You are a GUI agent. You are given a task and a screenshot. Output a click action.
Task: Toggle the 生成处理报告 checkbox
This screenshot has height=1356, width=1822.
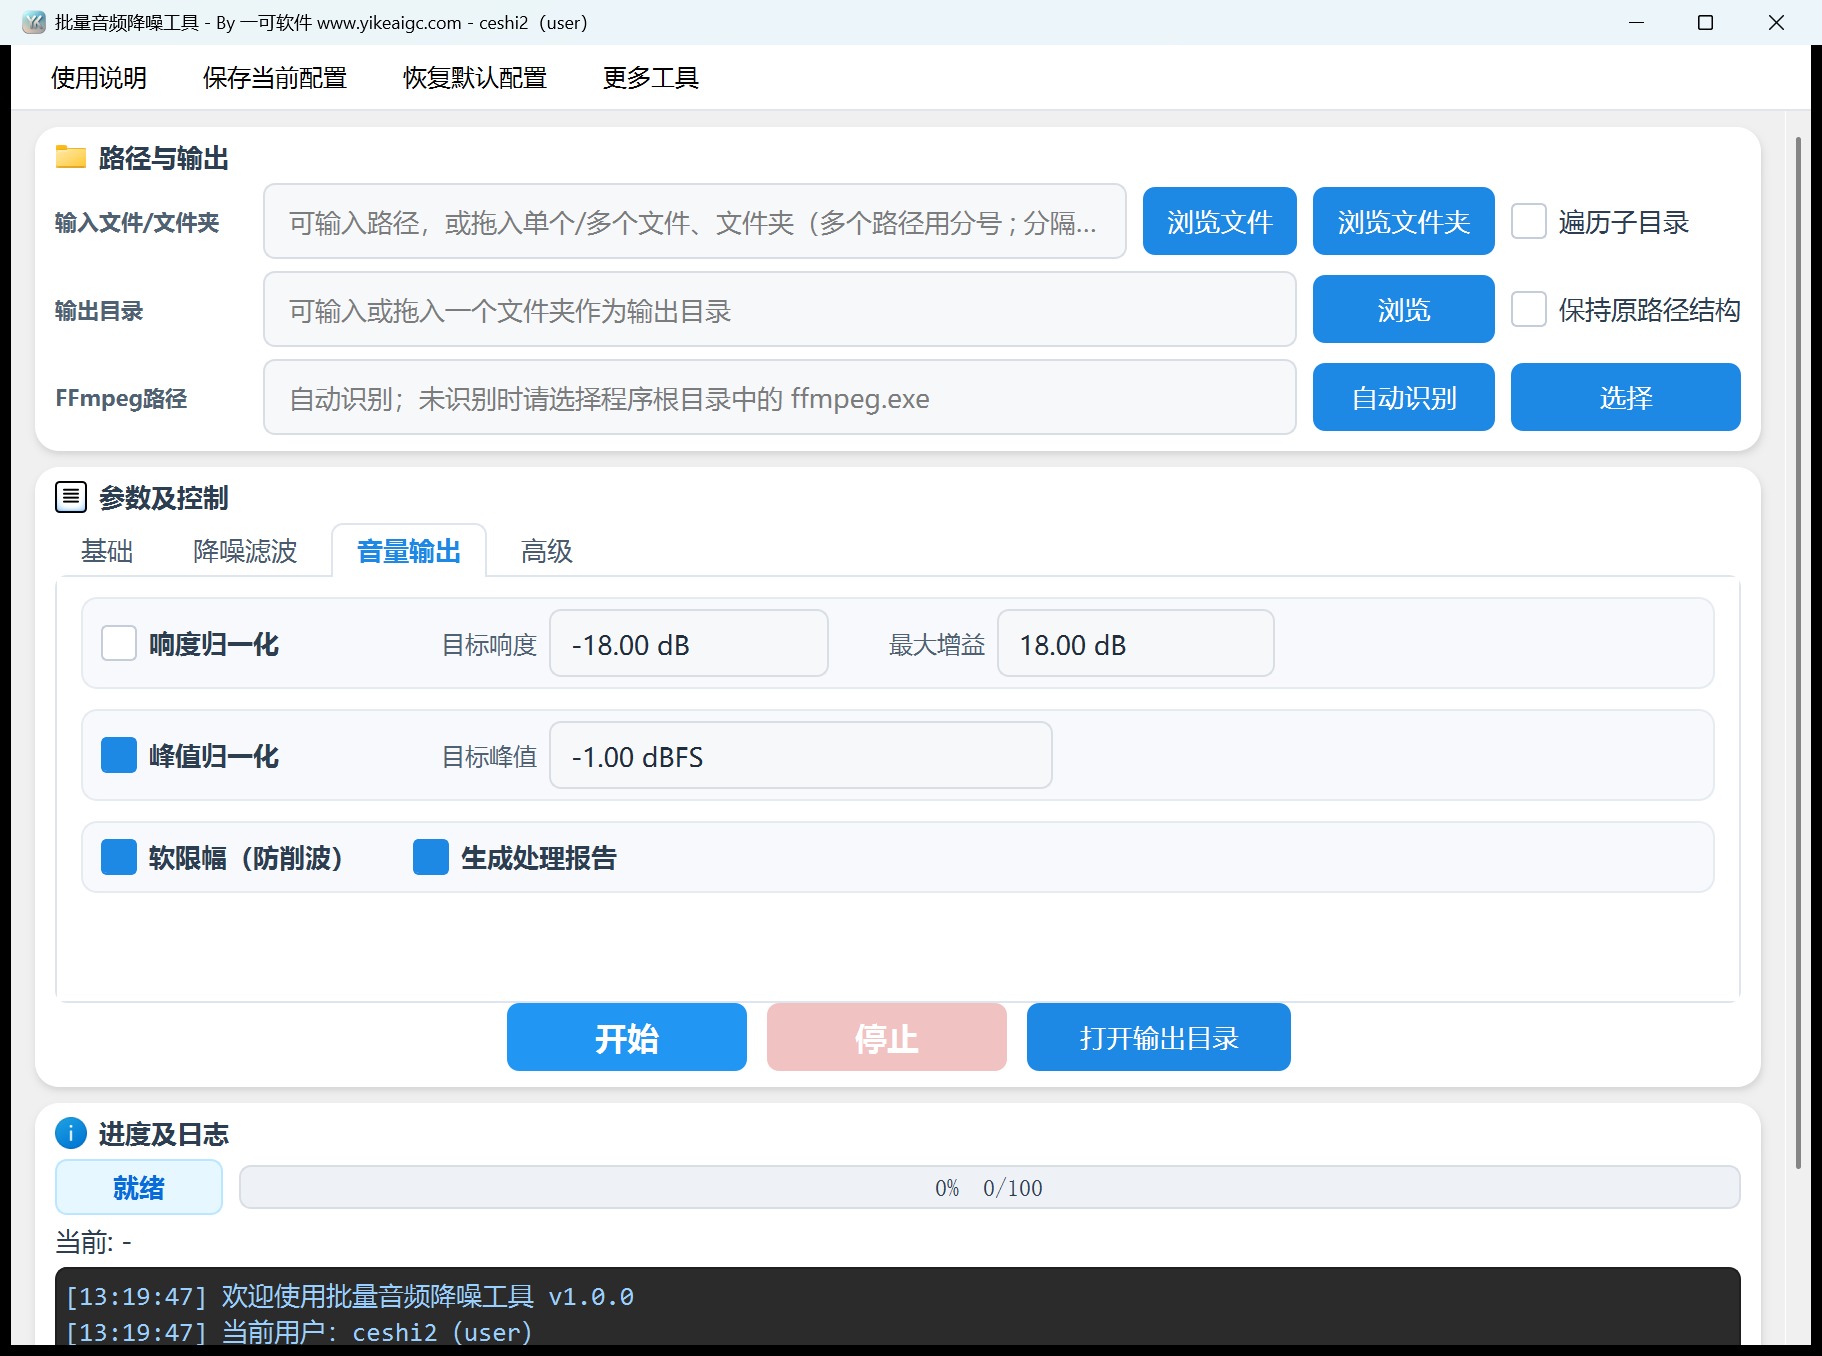coord(431,857)
